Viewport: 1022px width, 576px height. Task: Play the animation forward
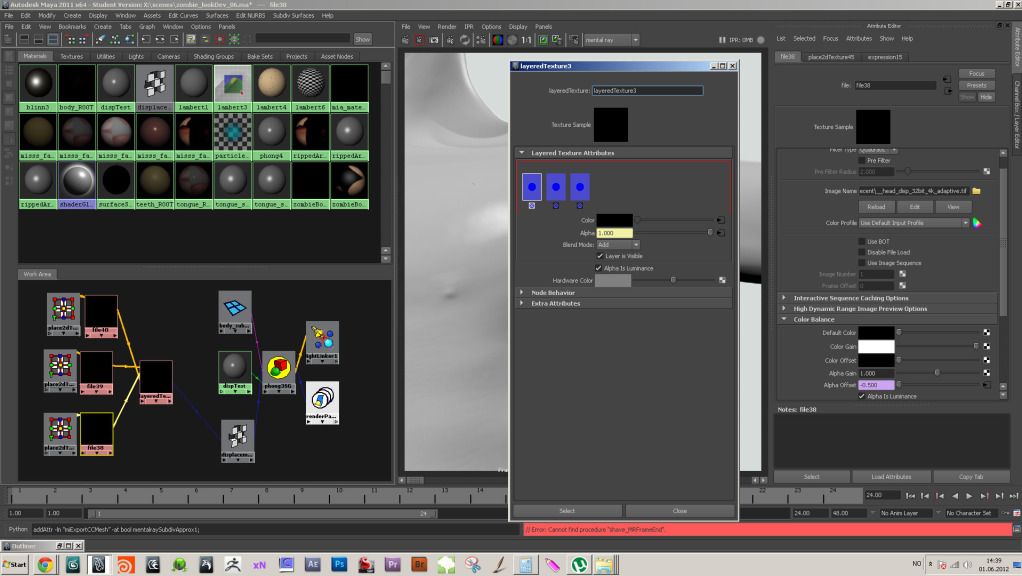pos(970,496)
